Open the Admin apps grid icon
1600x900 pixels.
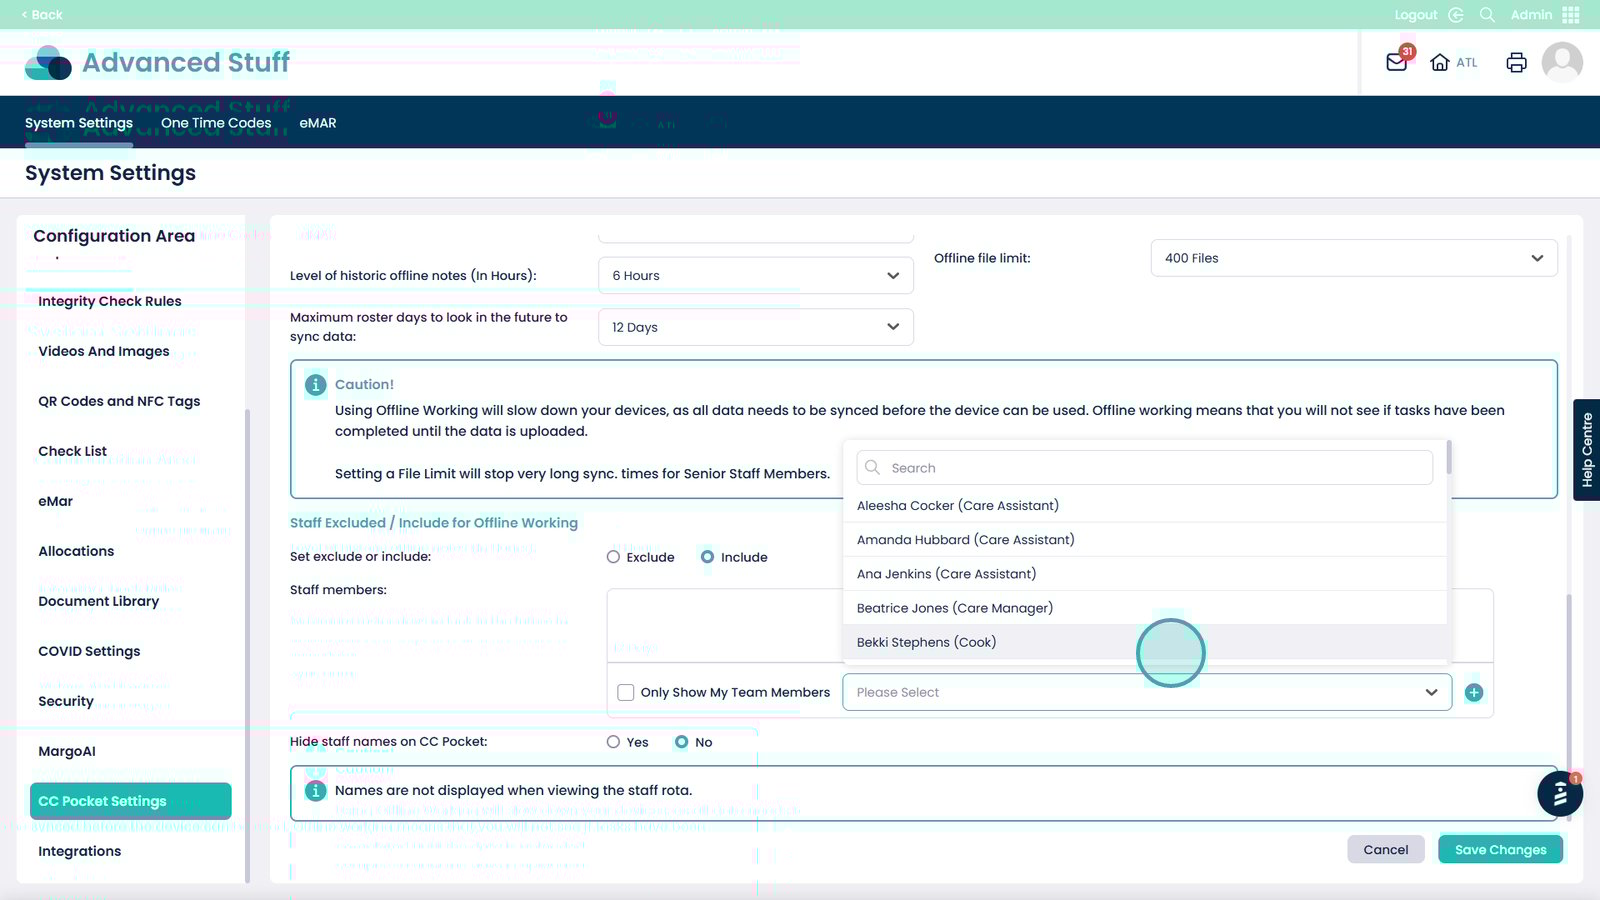tap(1571, 15)
